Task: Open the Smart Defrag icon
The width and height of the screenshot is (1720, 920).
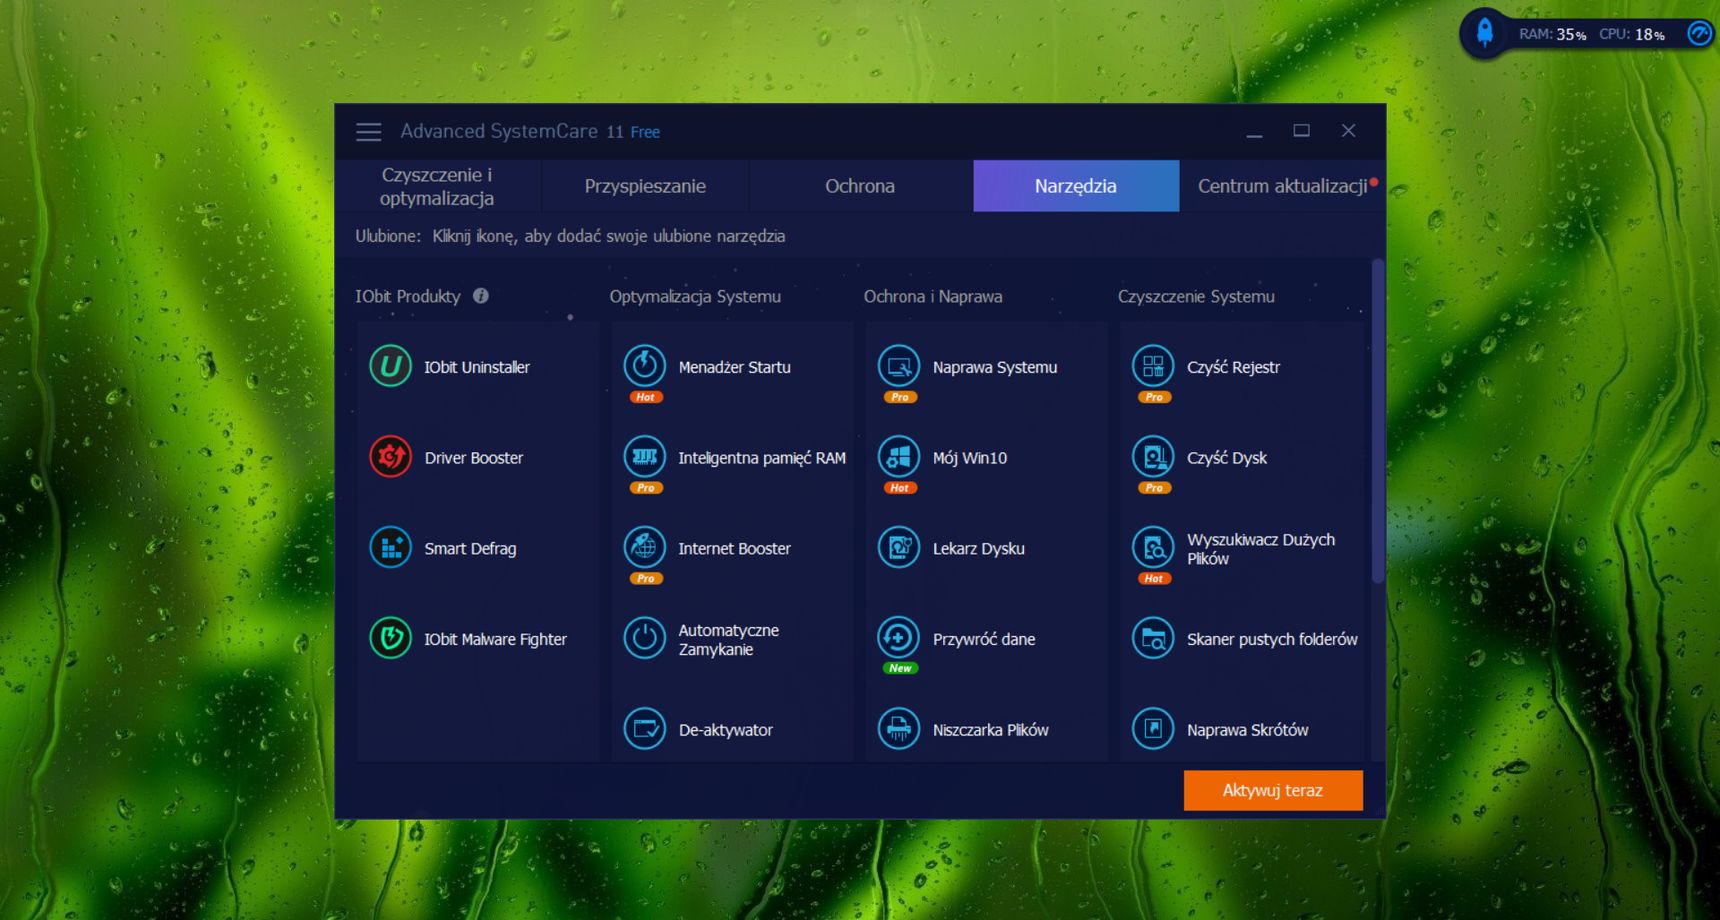Action: pyautogui.click(x=390, y=548)
